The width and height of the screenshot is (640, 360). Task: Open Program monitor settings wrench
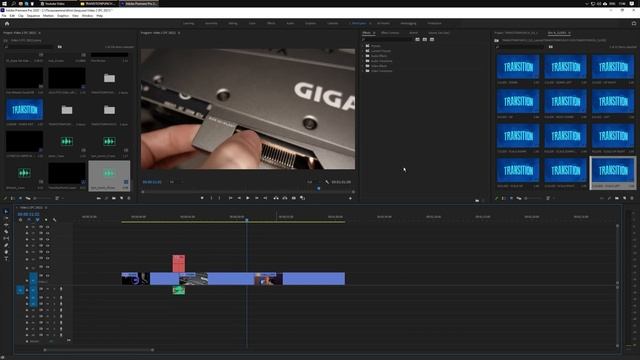click(327, 182)
